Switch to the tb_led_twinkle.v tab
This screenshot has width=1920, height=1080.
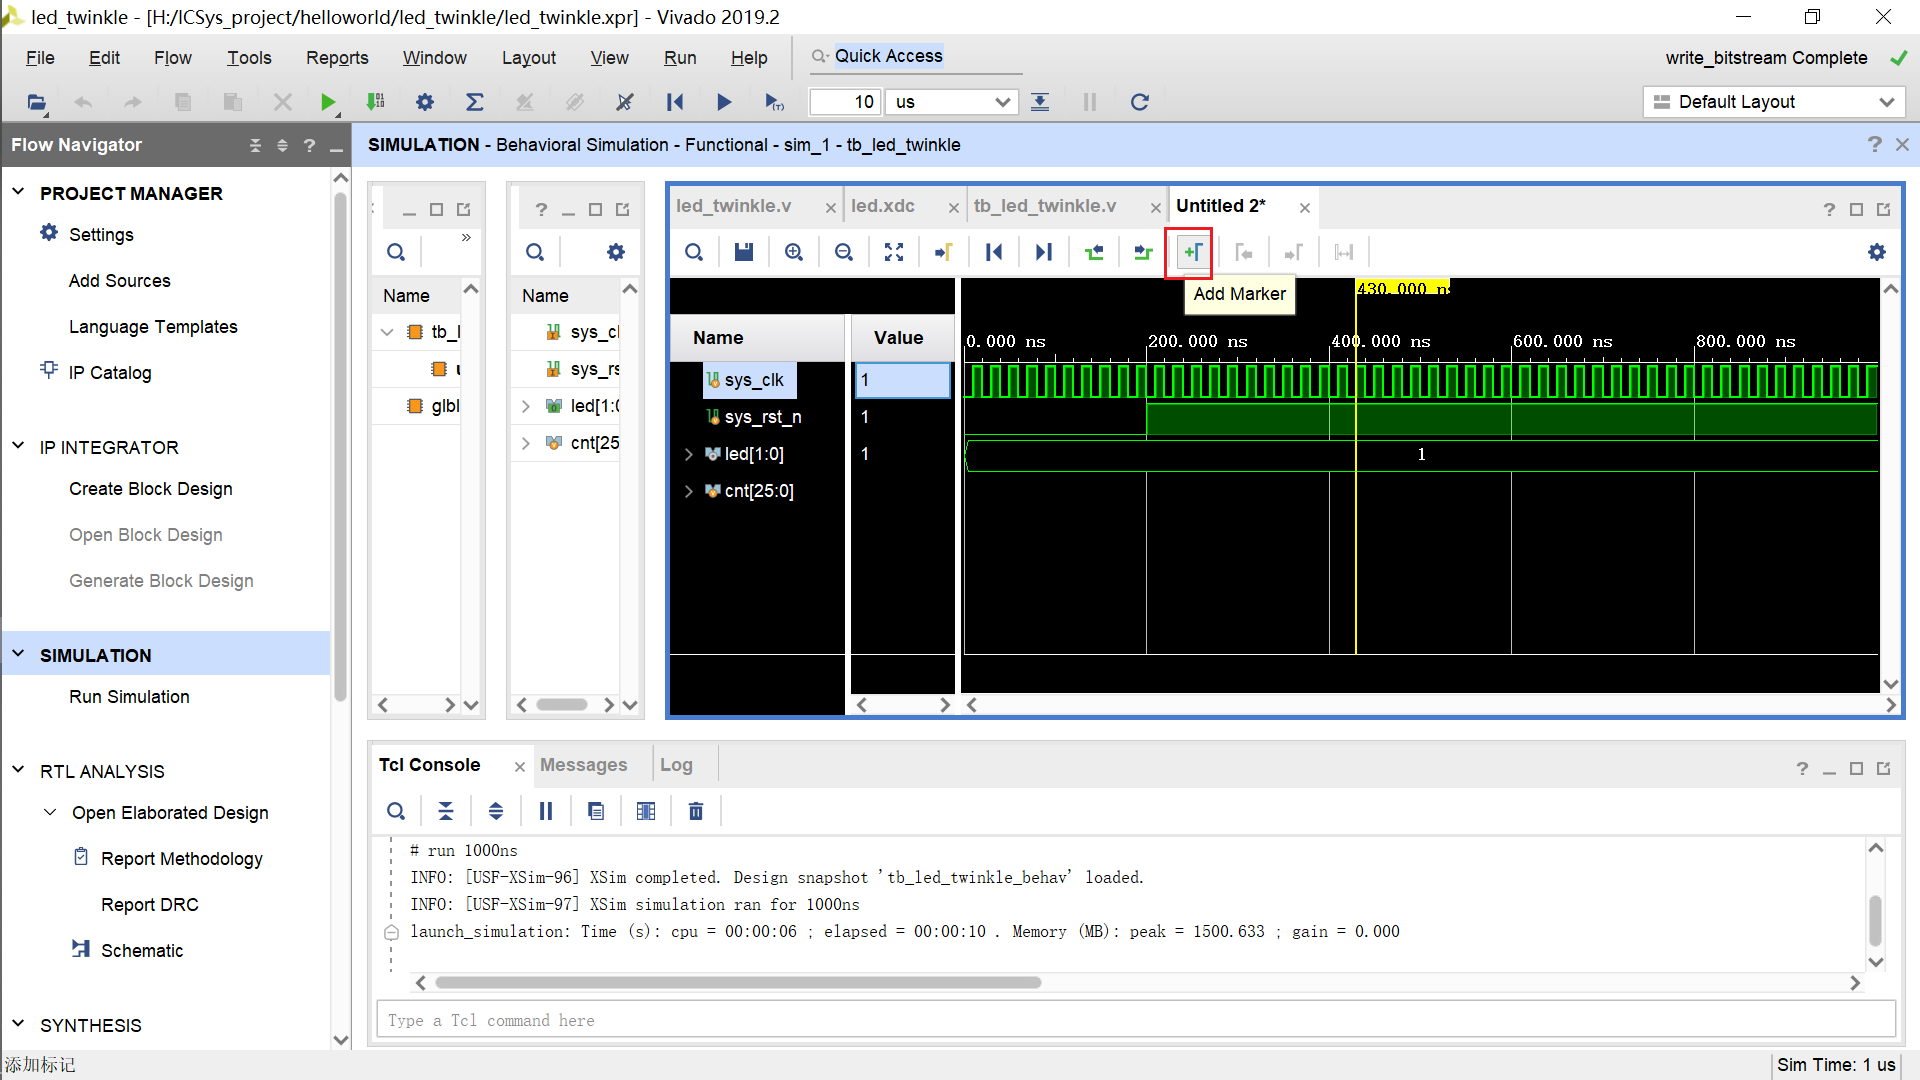click(1045, 206)
